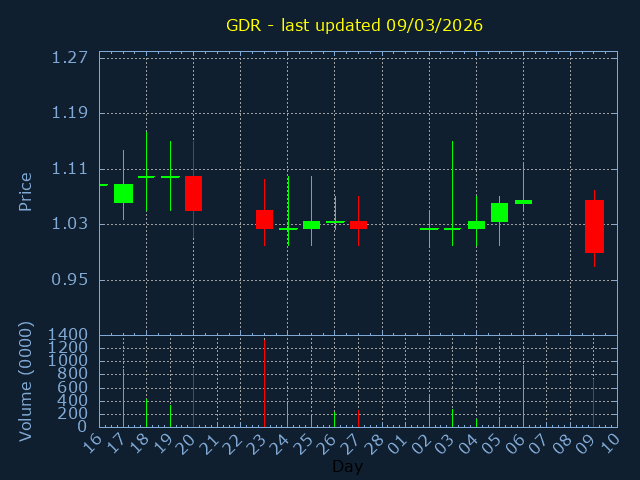Select the green candlestick on day 17
Image resolution: width=640 pixels, height=480 pixels.
tap(123, 193)
